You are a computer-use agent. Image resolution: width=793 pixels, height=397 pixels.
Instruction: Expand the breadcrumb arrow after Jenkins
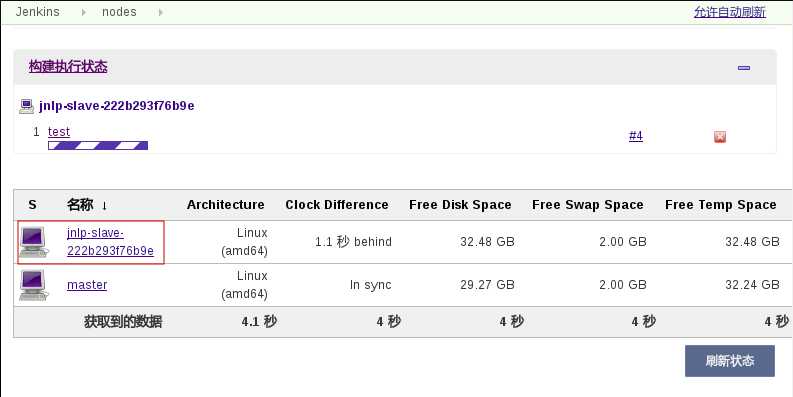click(x=84, y=12)
